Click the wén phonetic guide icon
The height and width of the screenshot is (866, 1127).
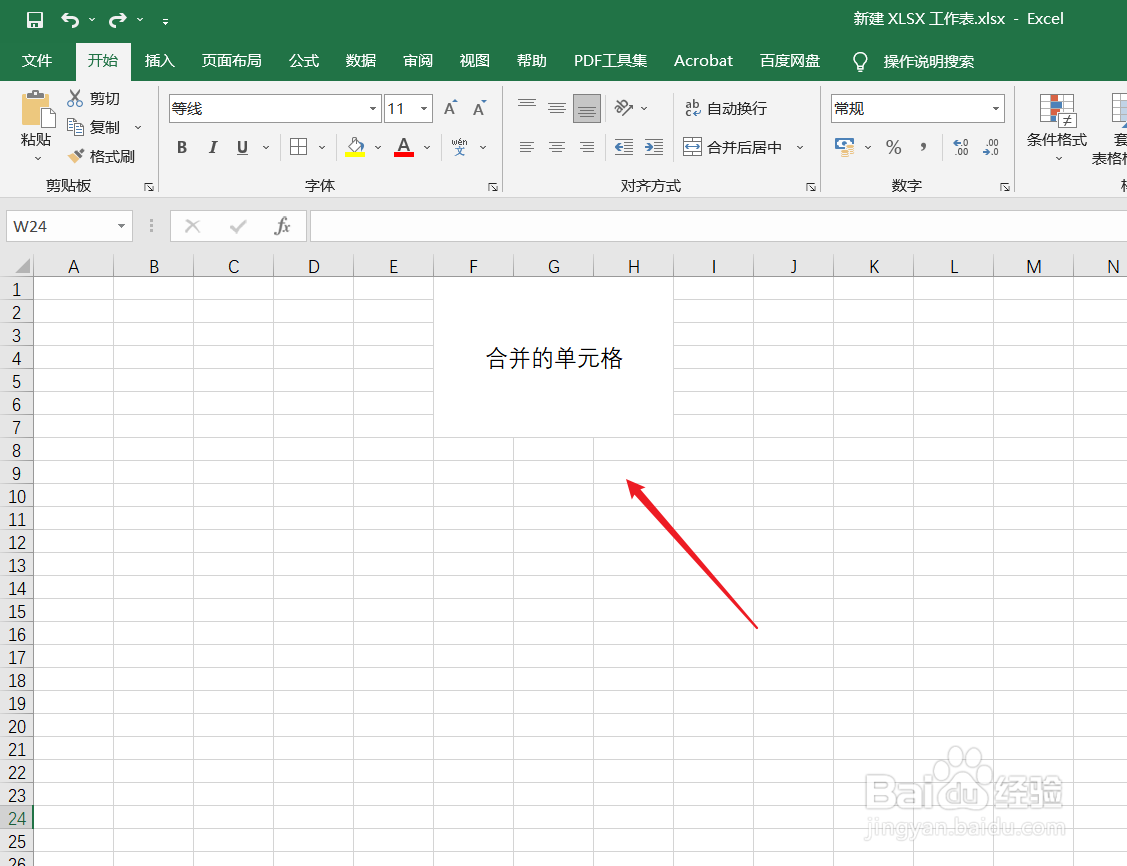coord(459,147)
